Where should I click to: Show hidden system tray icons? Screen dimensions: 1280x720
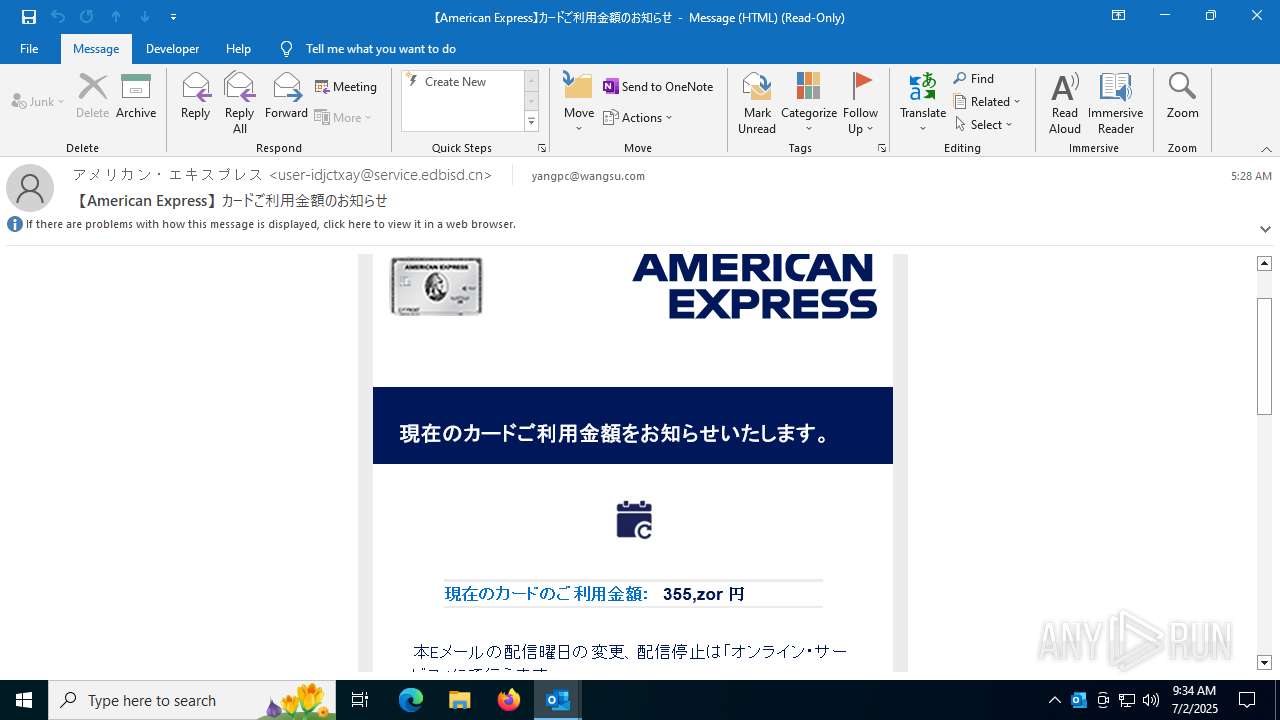point(1055,700)
